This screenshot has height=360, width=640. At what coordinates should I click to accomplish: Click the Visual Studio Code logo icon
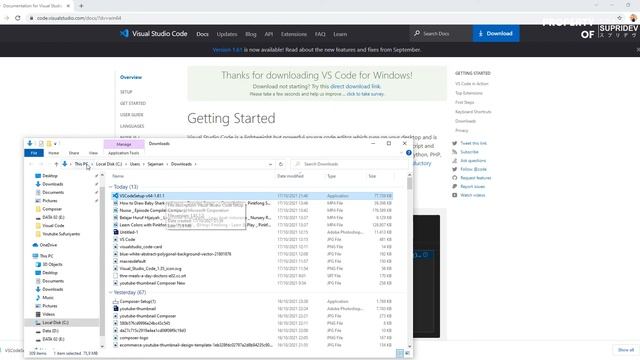tap(124, 33)
